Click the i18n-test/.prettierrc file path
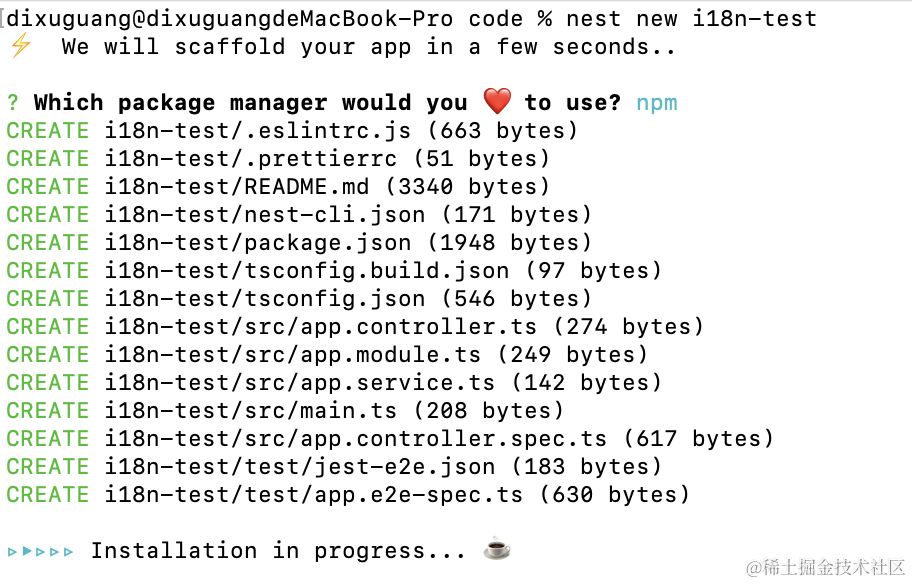The height and width of the screenshot is (584, 912). click(x=250, y=158)
